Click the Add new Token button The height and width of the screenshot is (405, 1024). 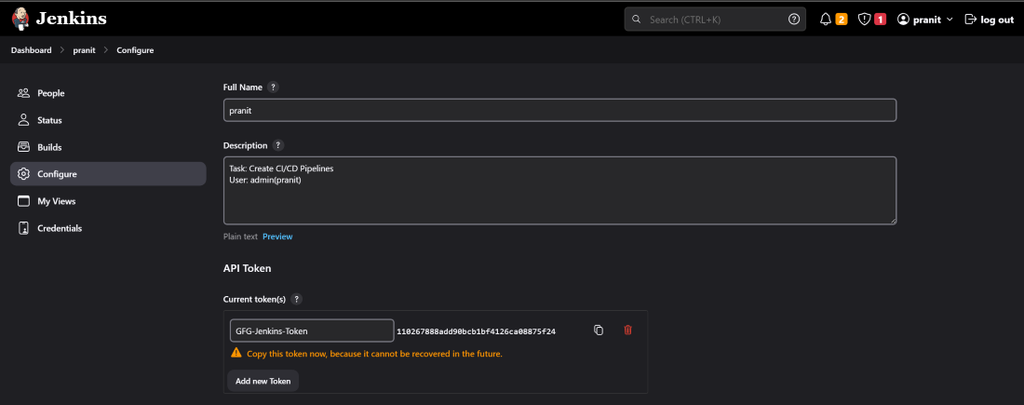pyautogui.click(x=263, y=381)
